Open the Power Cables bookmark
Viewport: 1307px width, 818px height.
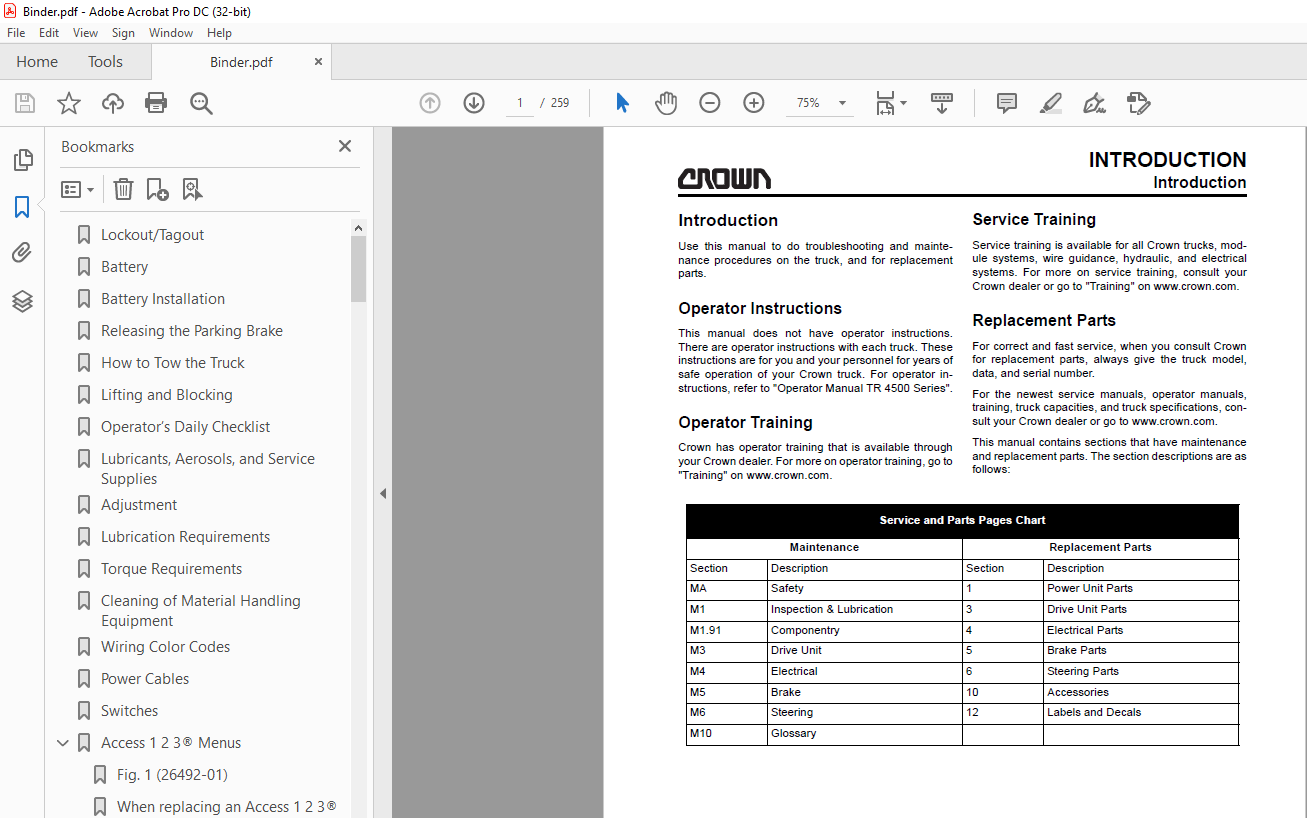pos(144,679)
